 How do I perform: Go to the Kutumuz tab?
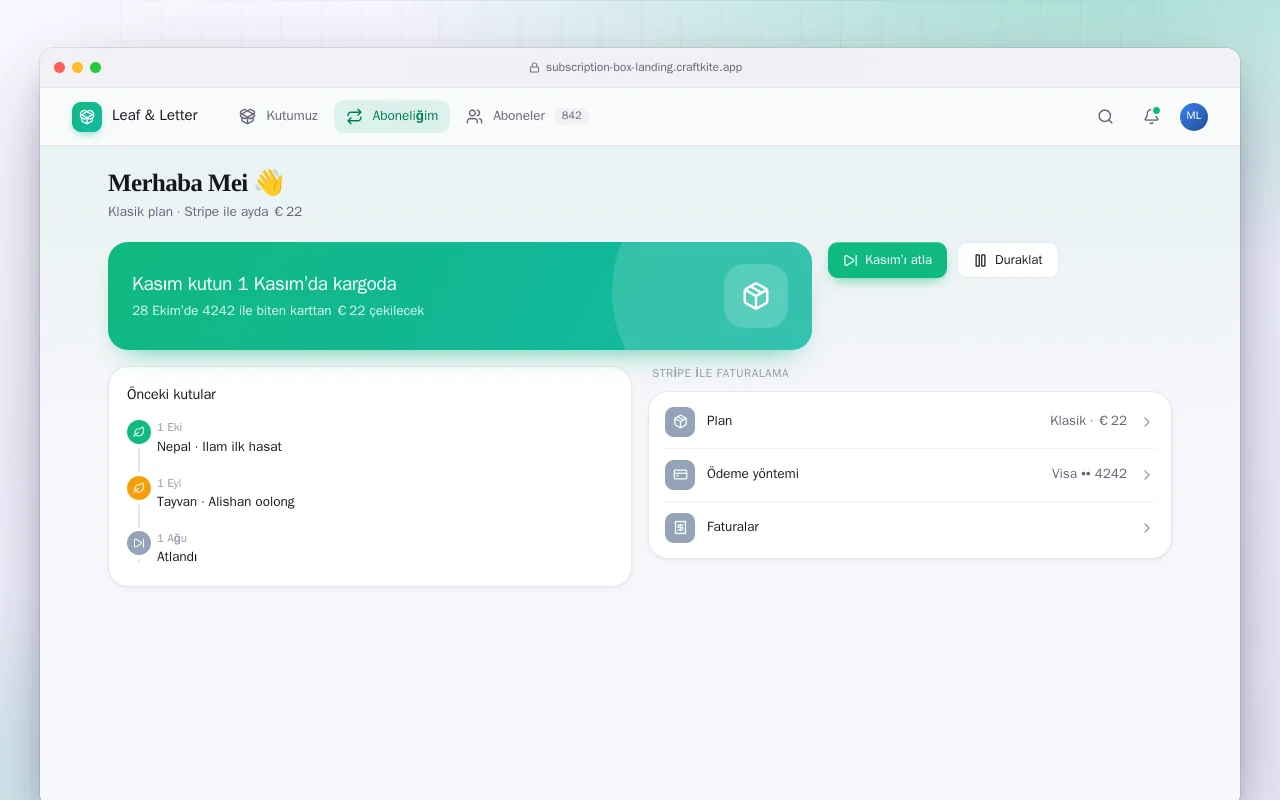pyautogui.click(x=278, y=116)
